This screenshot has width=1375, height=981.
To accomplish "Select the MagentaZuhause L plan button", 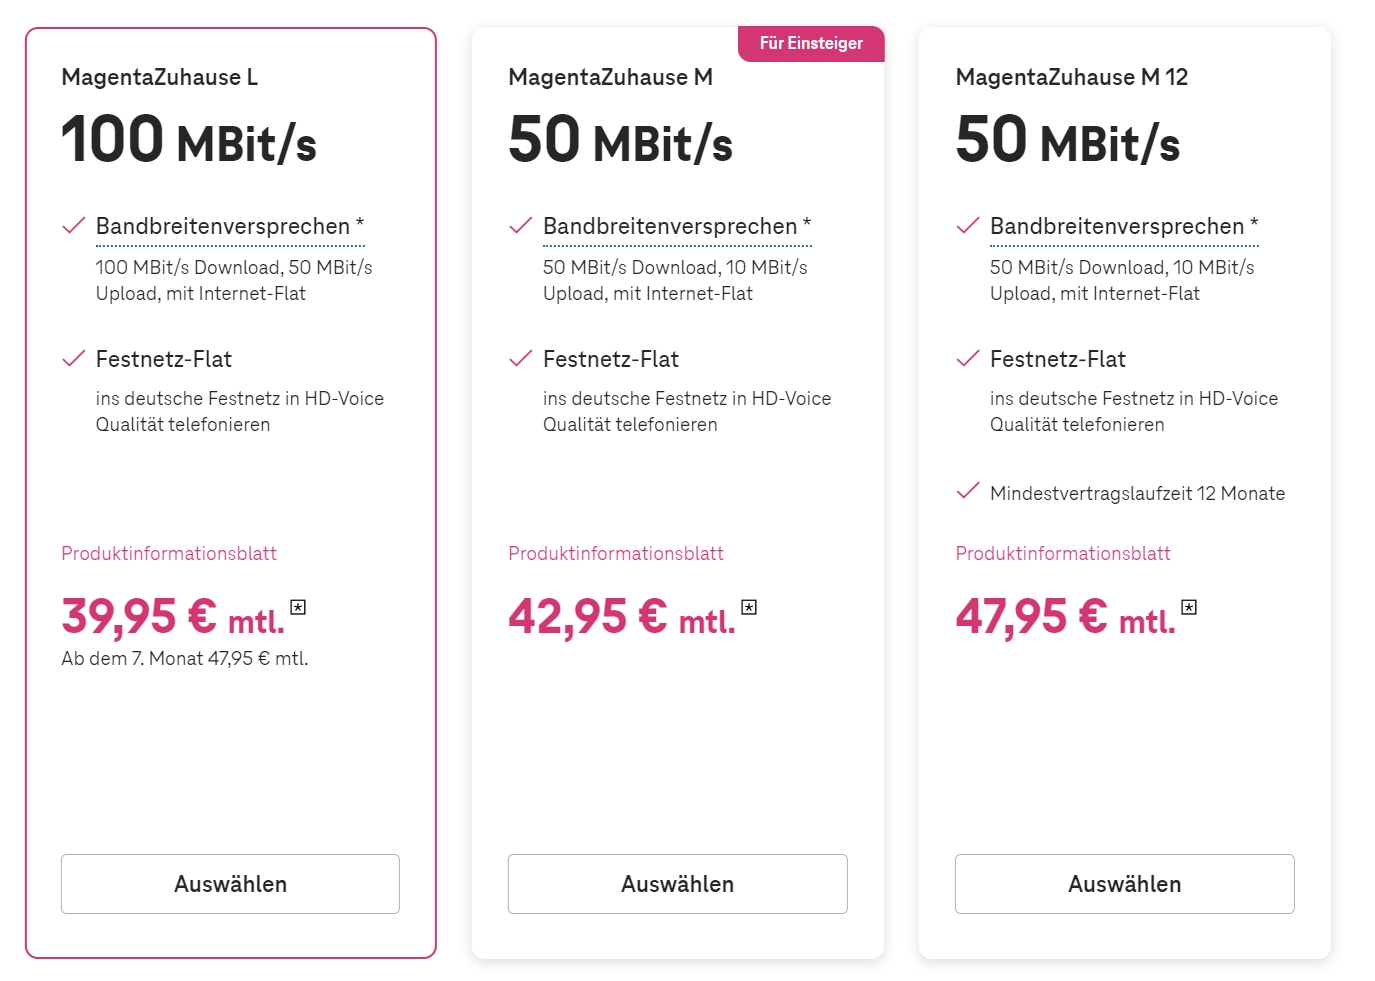I will pos(230,884).
